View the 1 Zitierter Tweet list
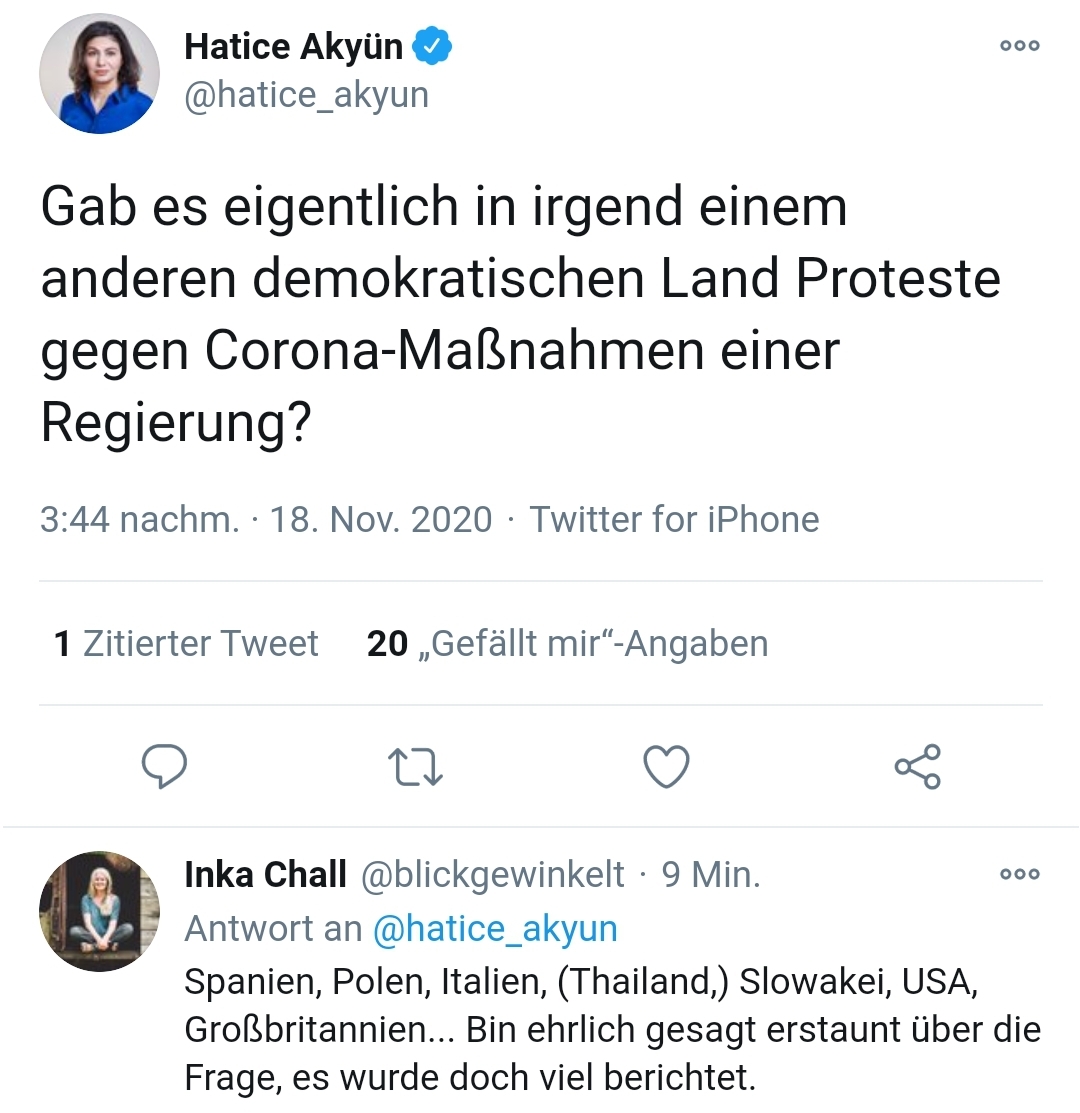This screenshot has width=1080, height=1113. tap(186, 644)
